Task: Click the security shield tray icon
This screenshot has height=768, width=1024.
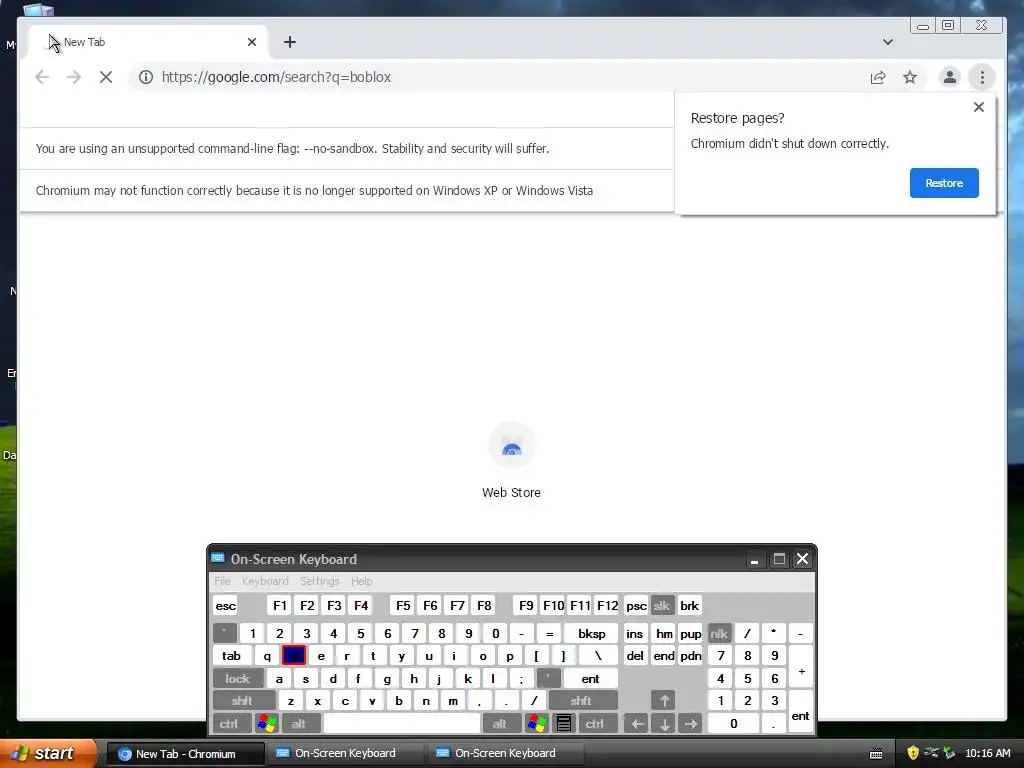Action: [912, 753]
